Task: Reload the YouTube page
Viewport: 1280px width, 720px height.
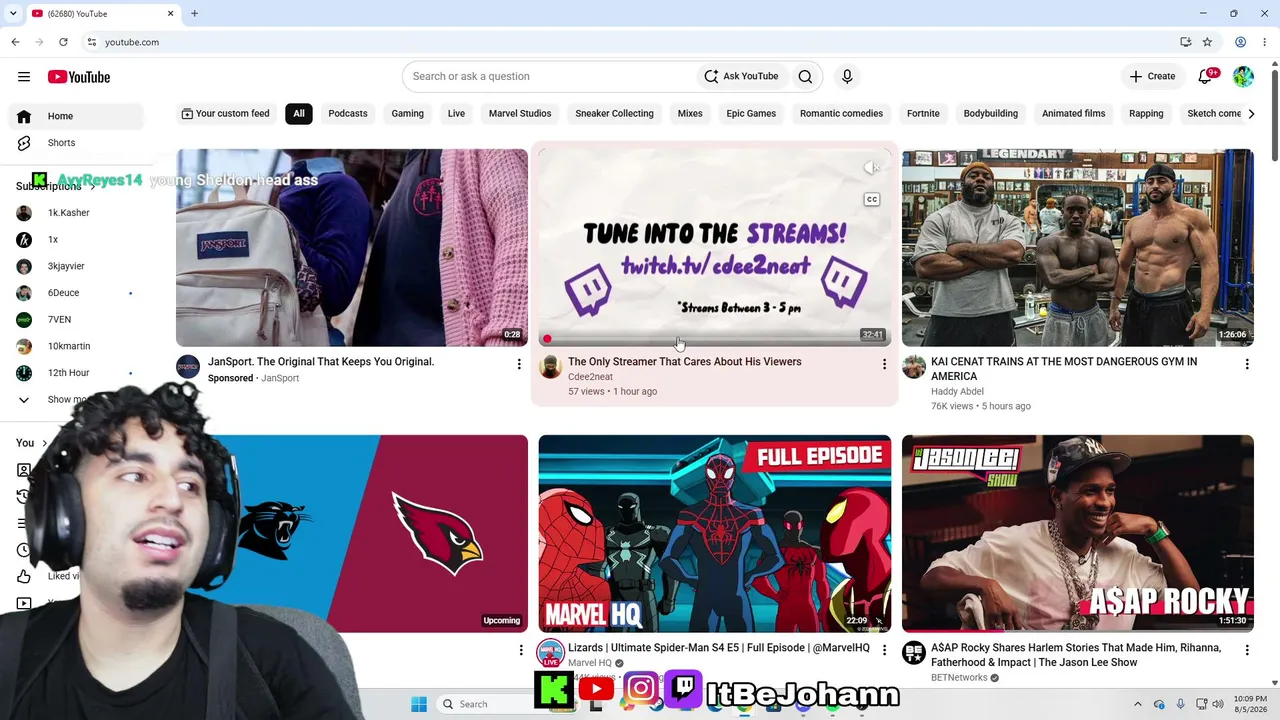Action: point(63,42)
